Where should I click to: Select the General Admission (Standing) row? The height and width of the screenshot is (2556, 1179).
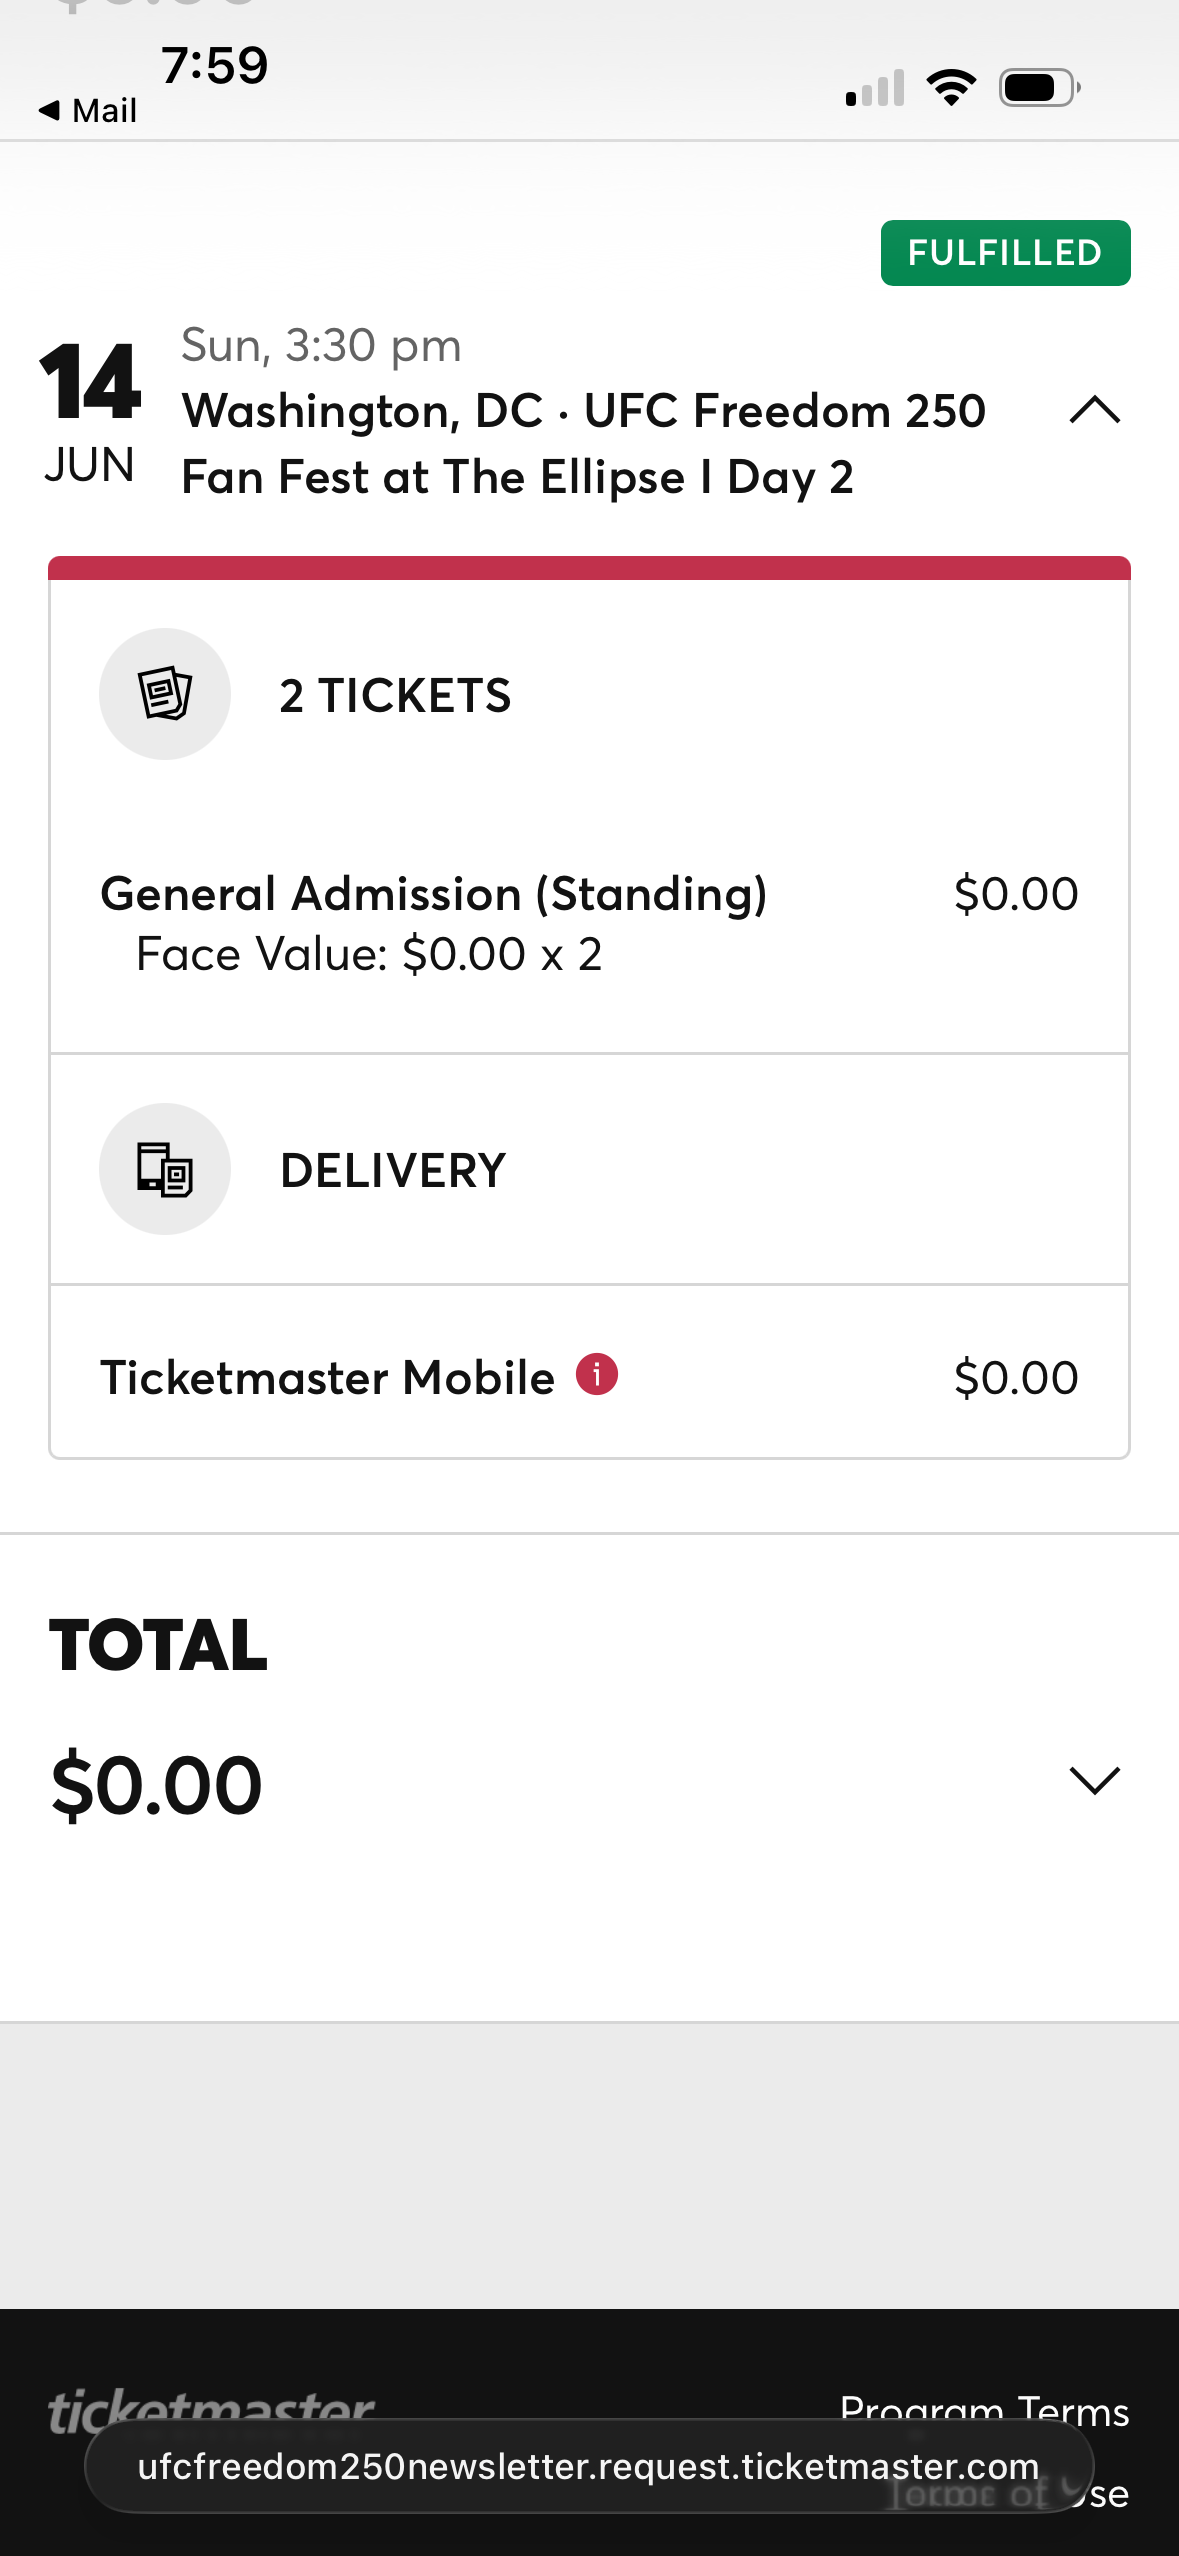(433, 894)
